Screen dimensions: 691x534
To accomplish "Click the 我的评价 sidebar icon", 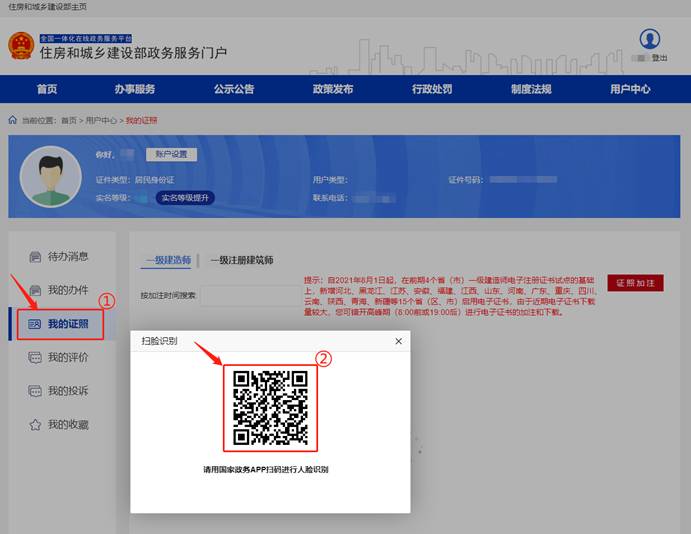I will pyautogui.click(x=35, y=357).
